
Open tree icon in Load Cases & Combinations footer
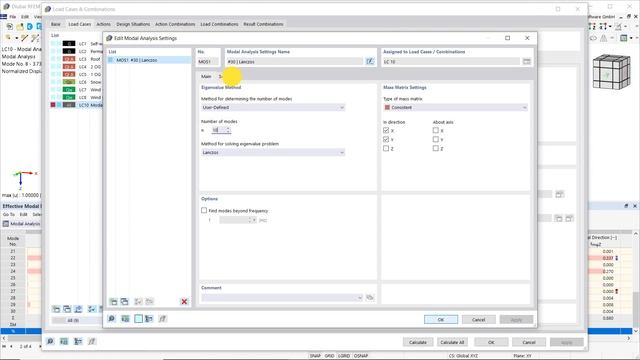(x=78, y=341)
